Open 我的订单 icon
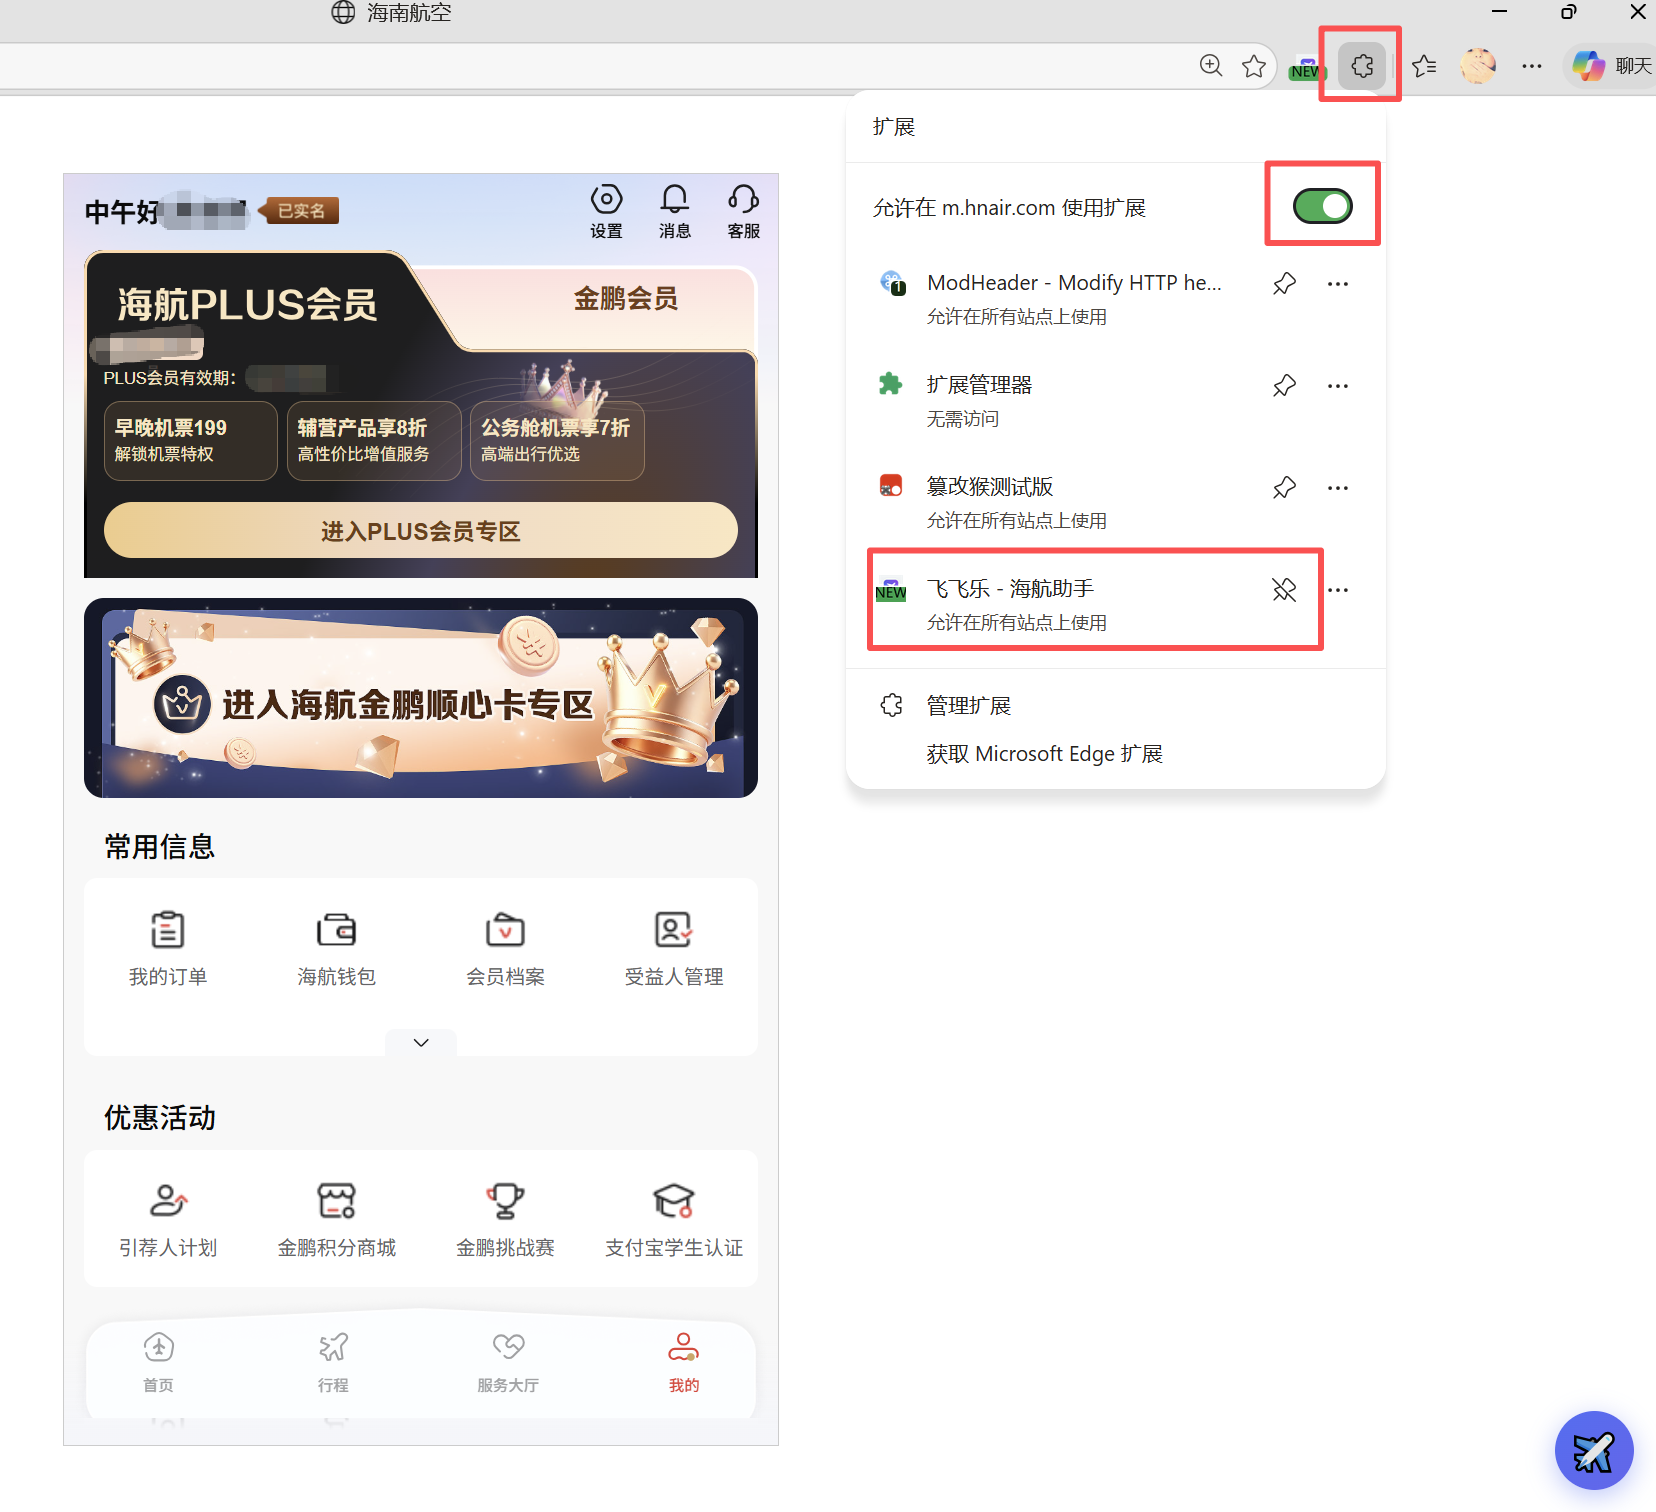This screenshot has height=1512, width=1656. click(168, 949)
